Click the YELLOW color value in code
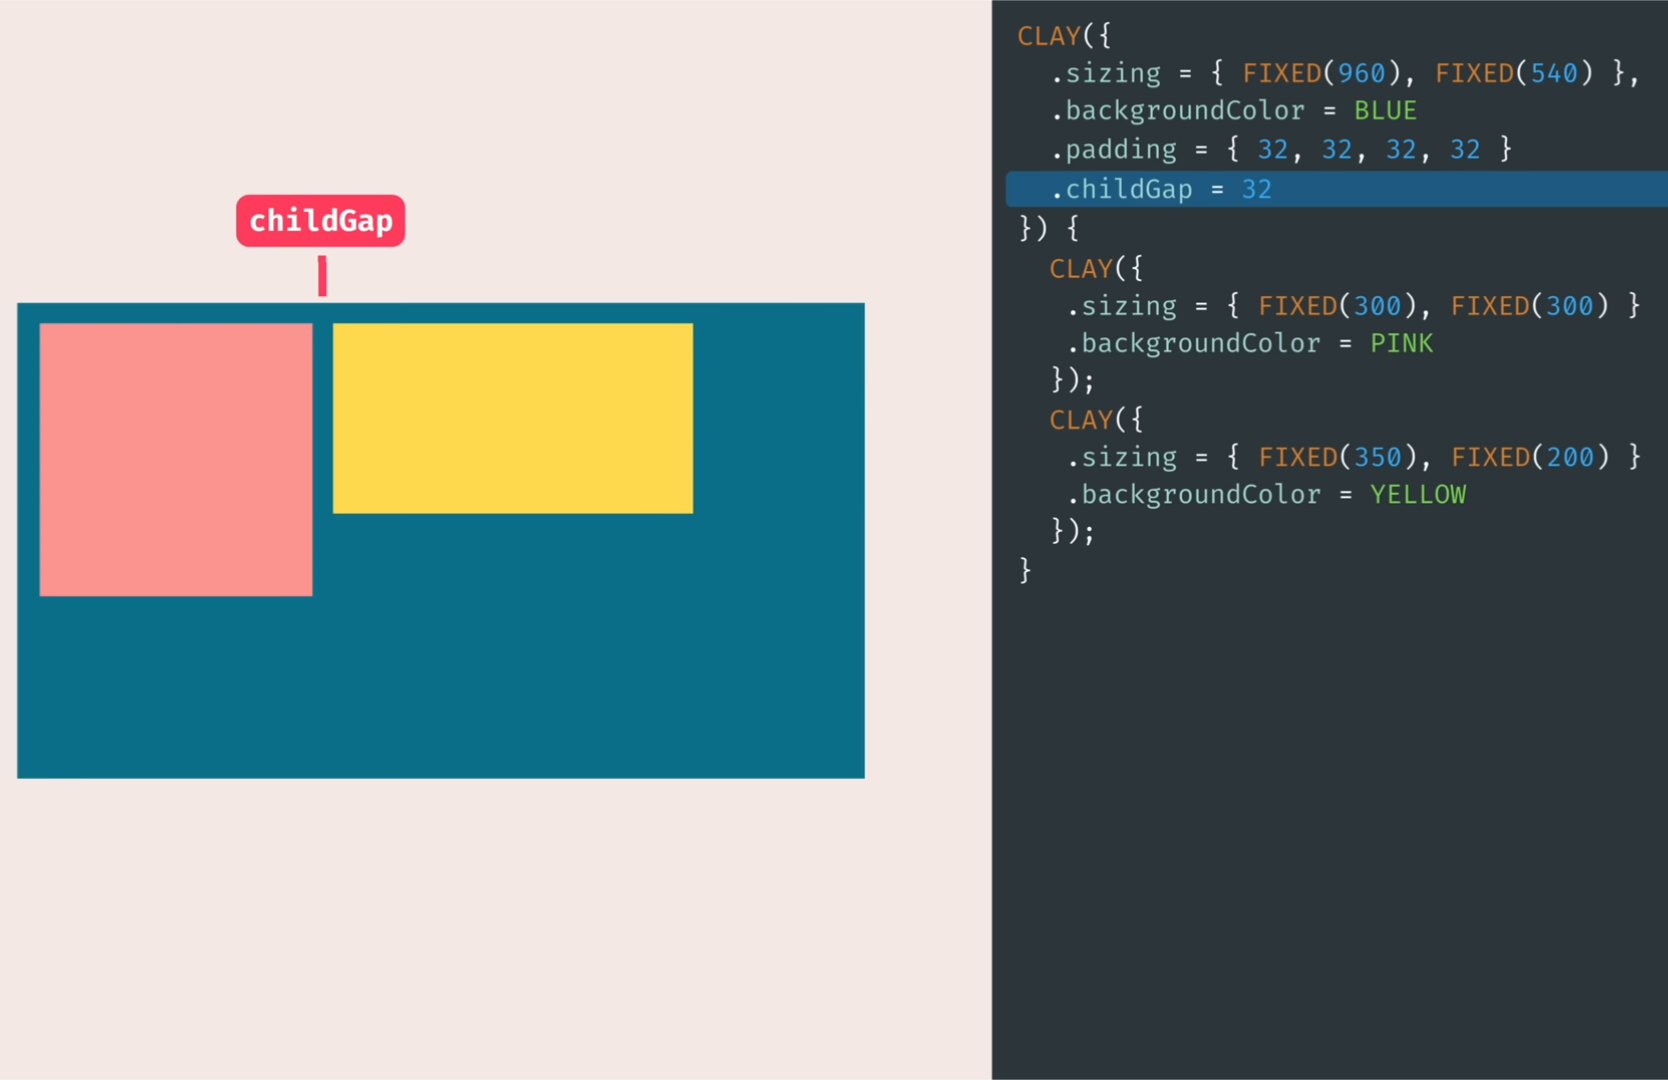 coord(1417,495)
